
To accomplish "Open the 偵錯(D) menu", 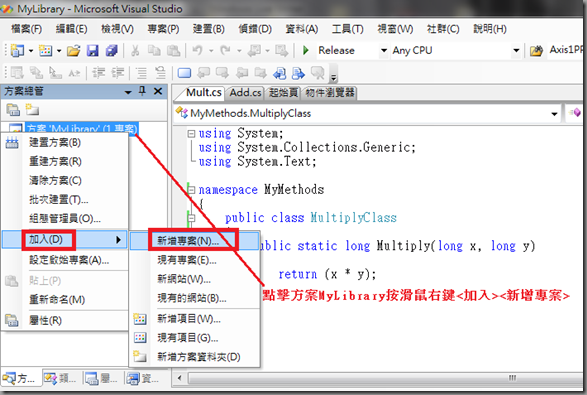I will click(255, 29).
